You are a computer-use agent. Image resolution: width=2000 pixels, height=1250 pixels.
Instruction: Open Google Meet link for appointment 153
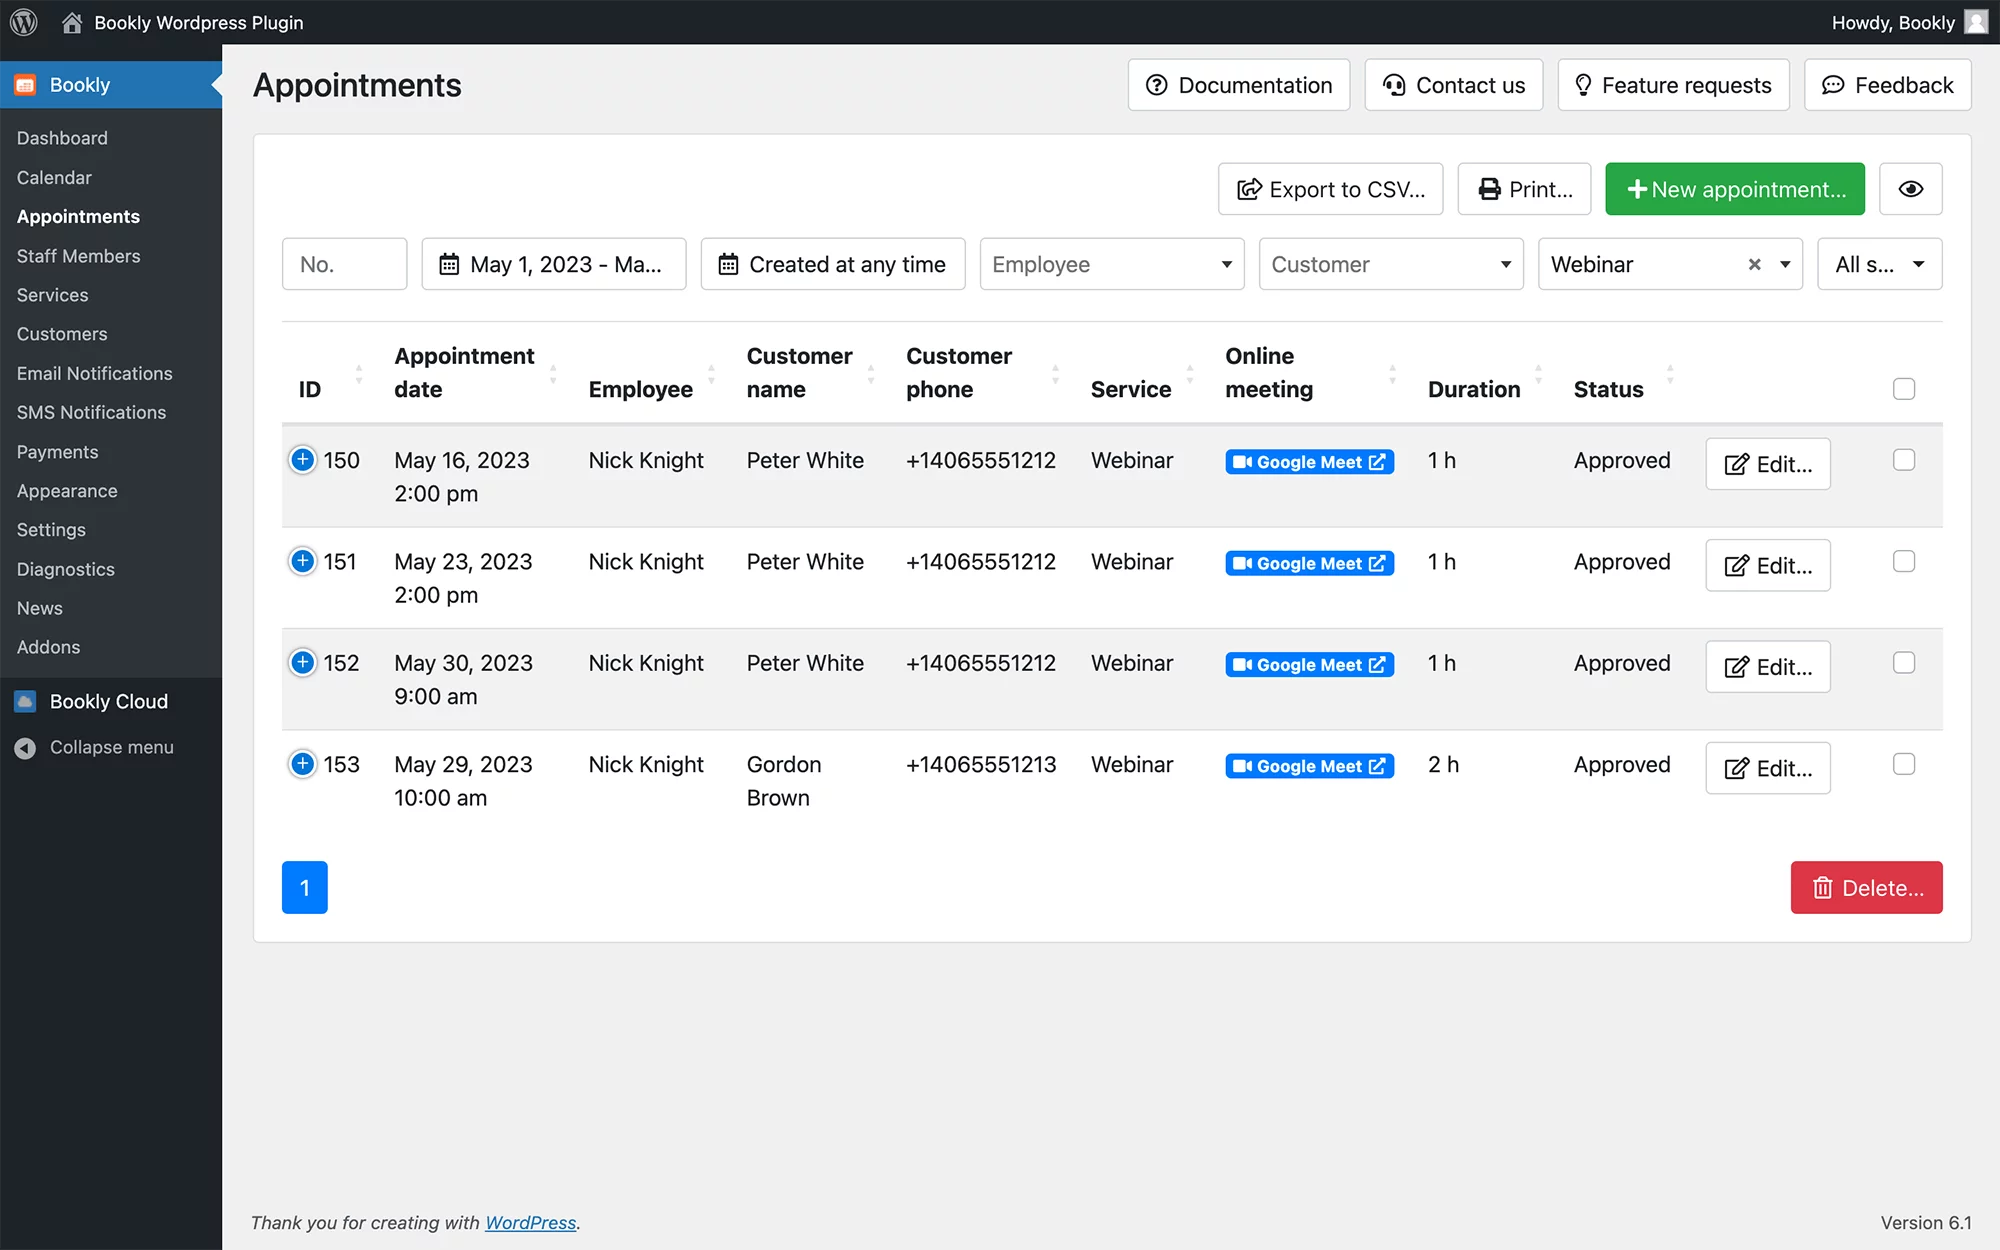1309,766
